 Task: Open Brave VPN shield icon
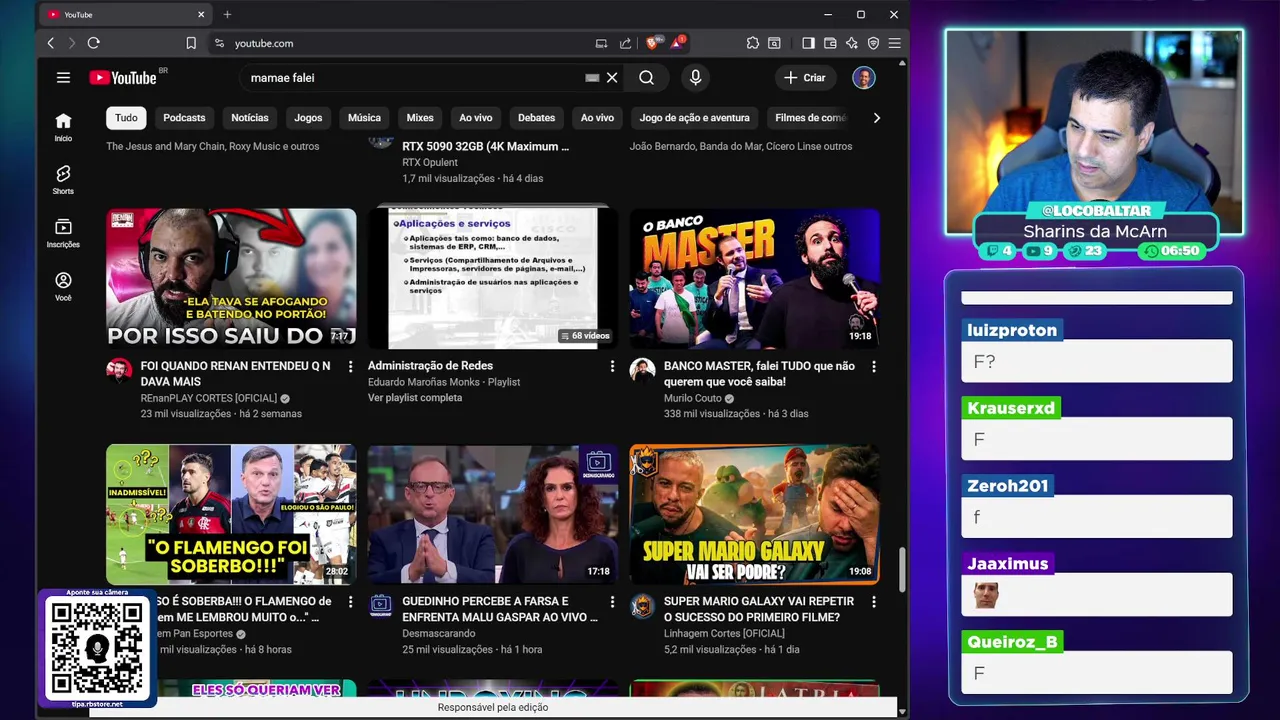873,43
